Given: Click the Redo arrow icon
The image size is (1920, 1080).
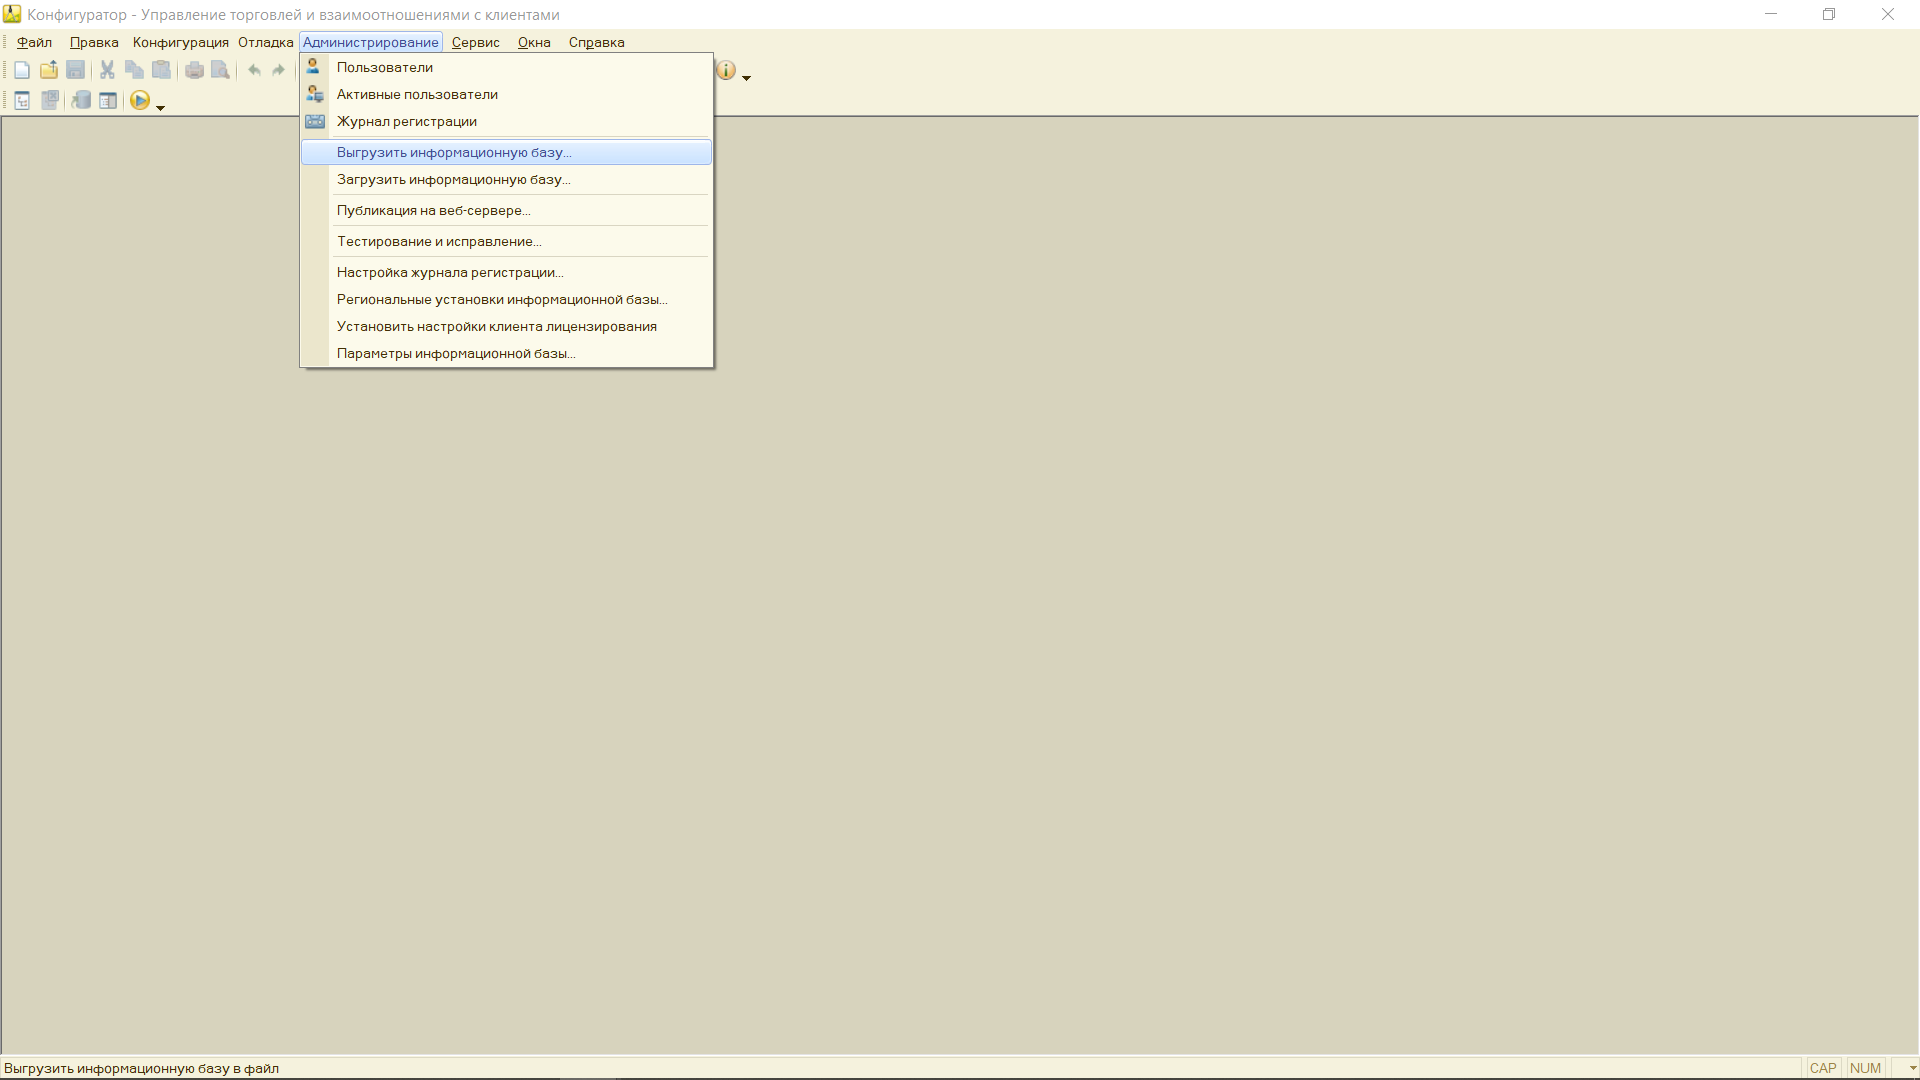Looking at the screenshot, I should point(279,70).
